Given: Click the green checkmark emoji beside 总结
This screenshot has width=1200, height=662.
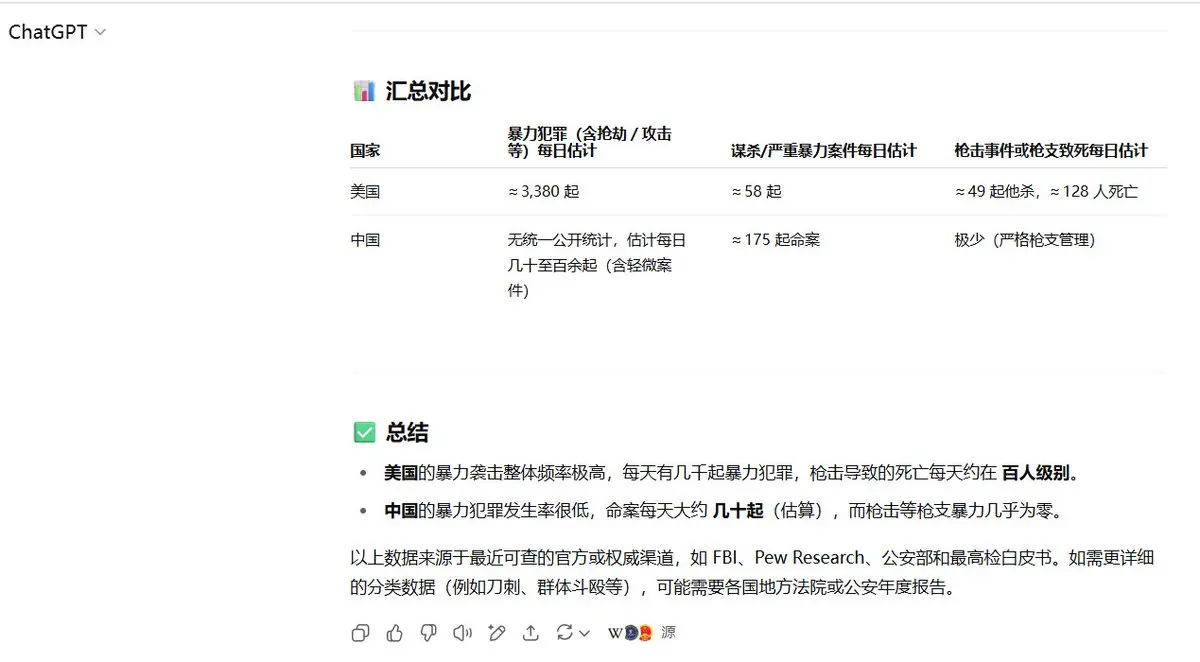Looking at the screenshot, I should (x=364, y=432).
